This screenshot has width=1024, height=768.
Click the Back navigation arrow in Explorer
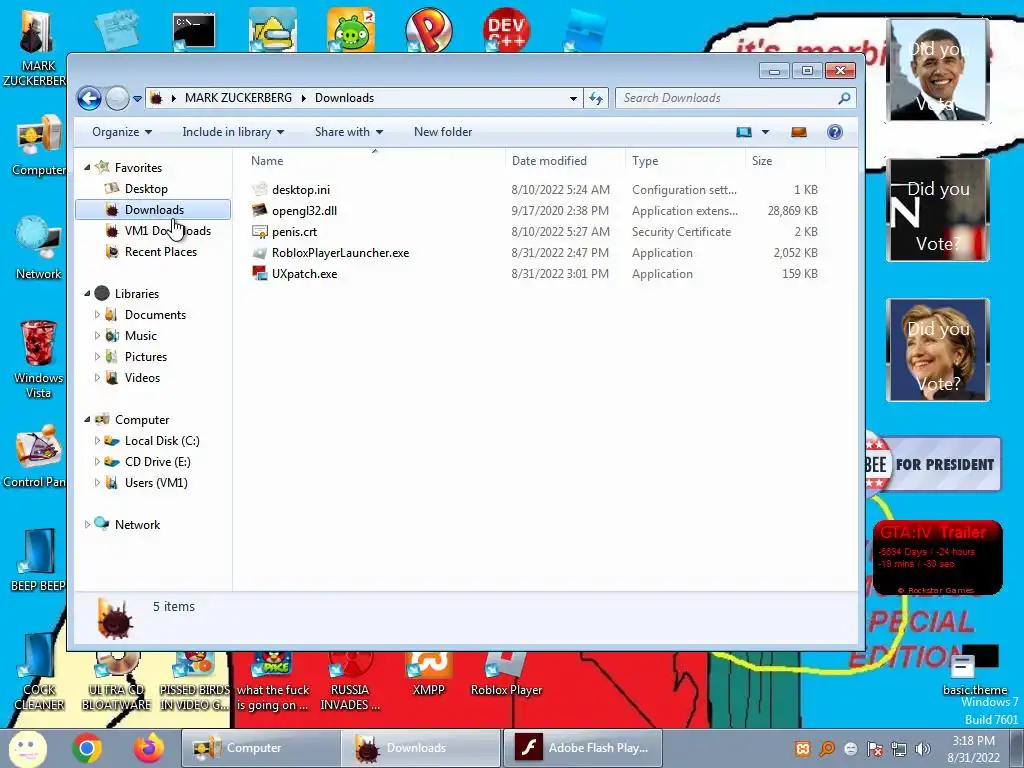point(89,99)
